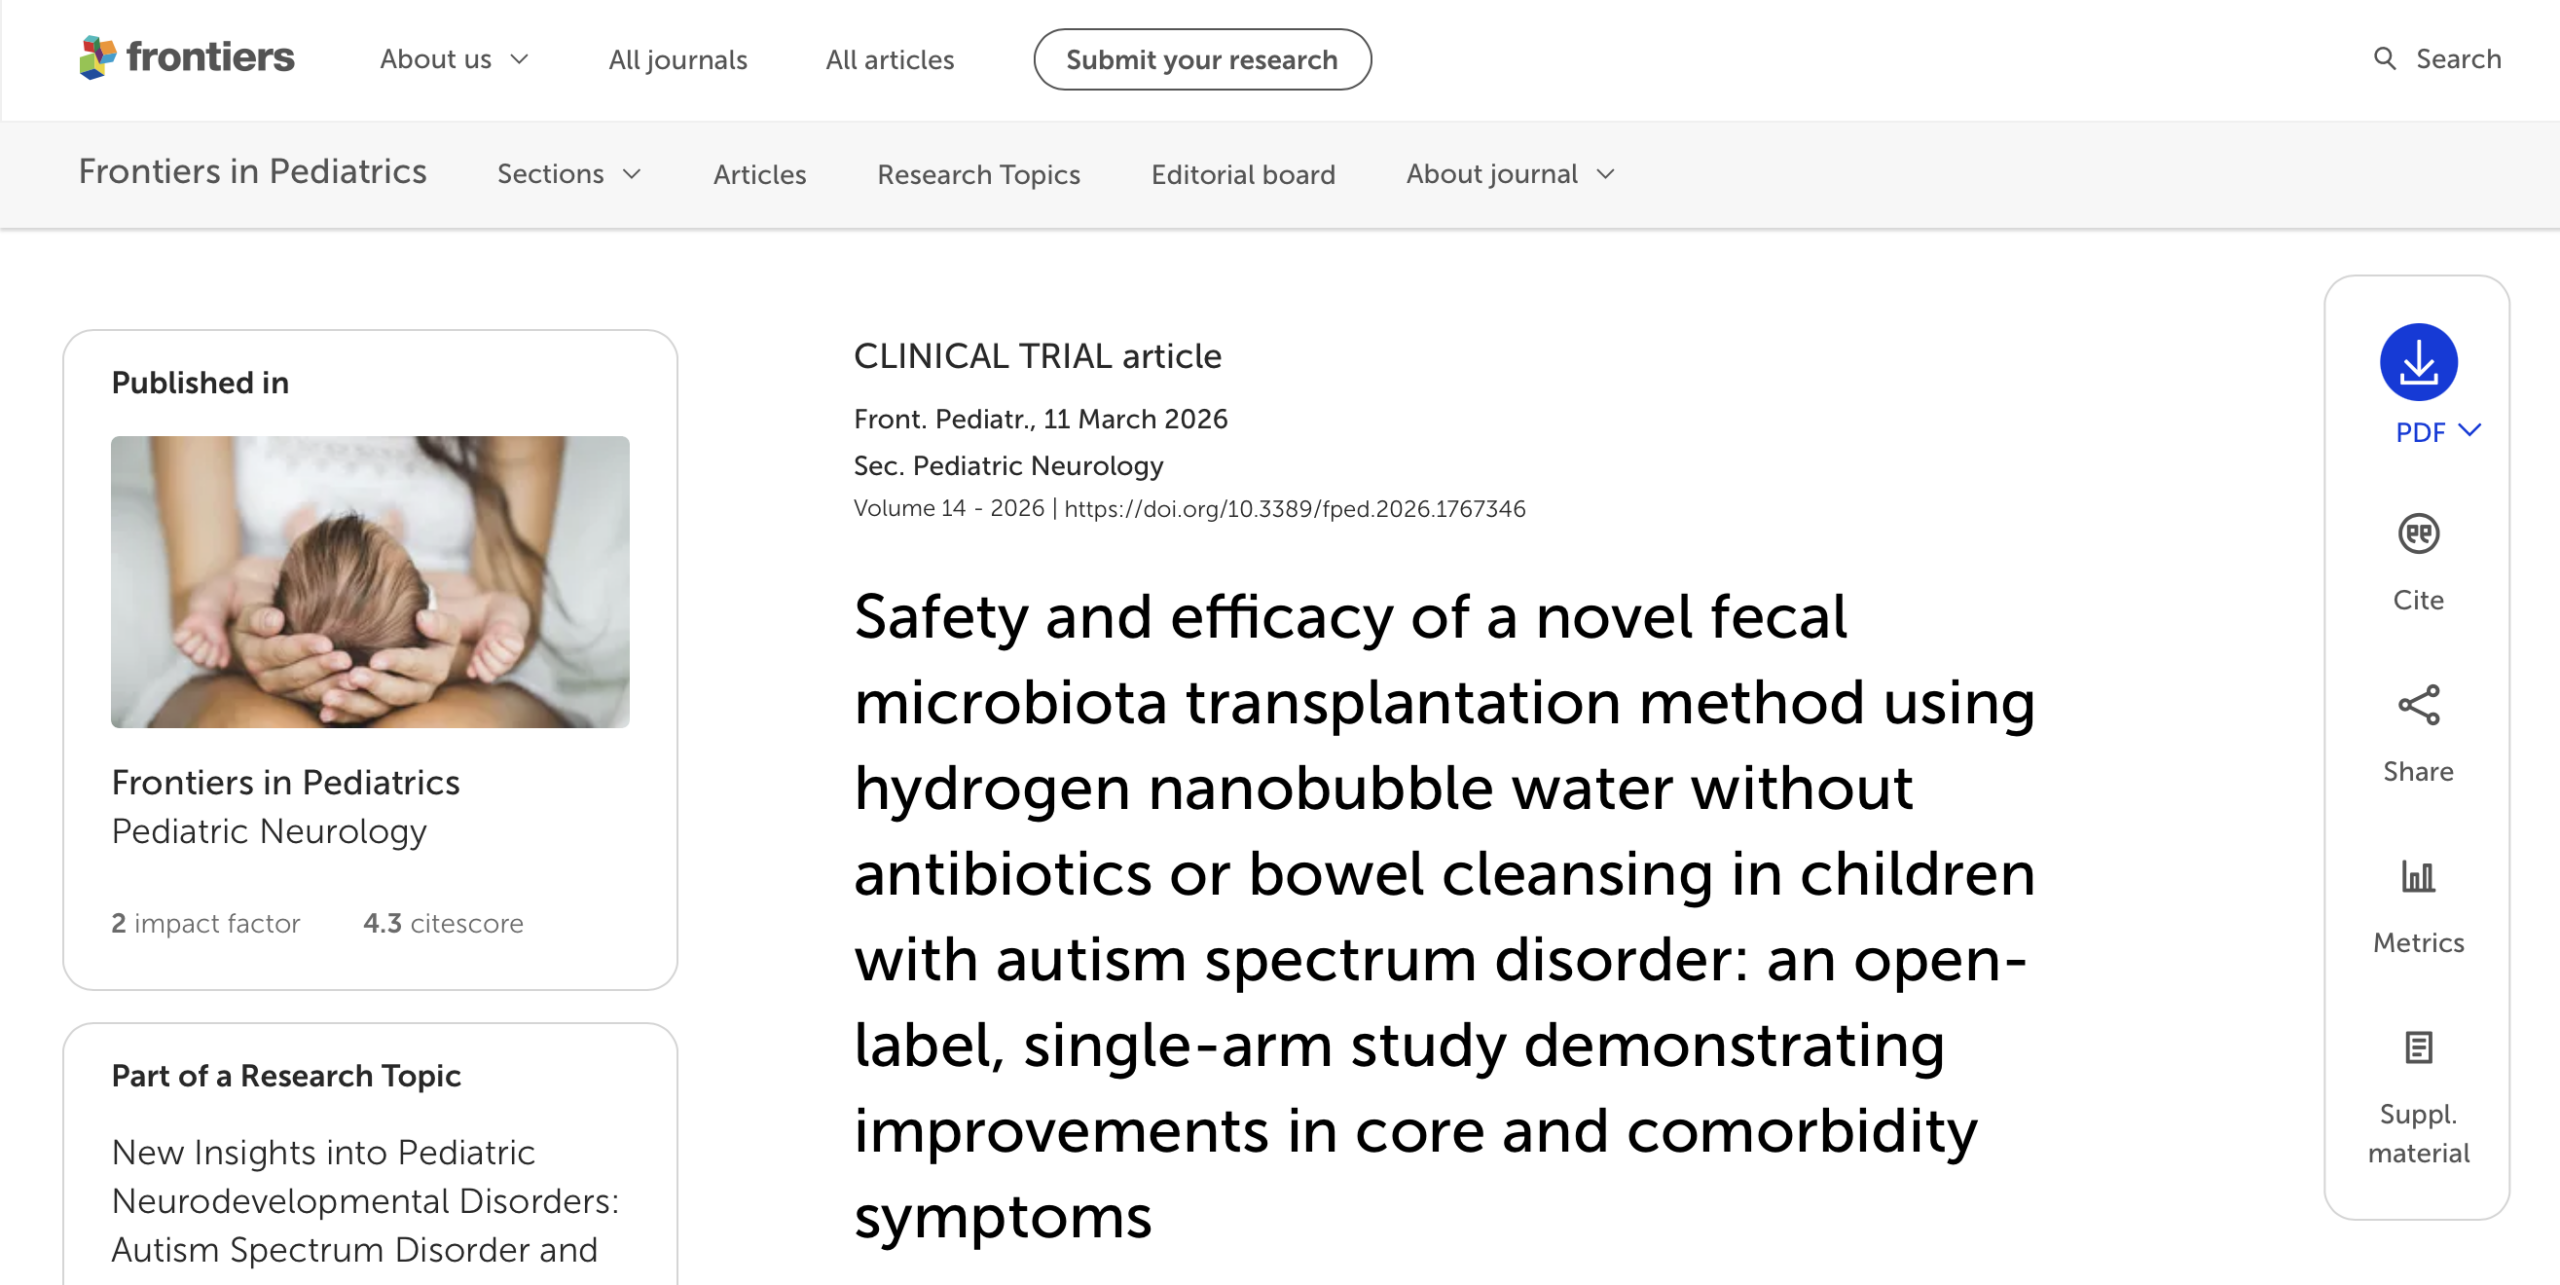The width and height of the screenshot is (2560, 1285).
Task: Expand the PDF options chevron
Action: 2470,431
